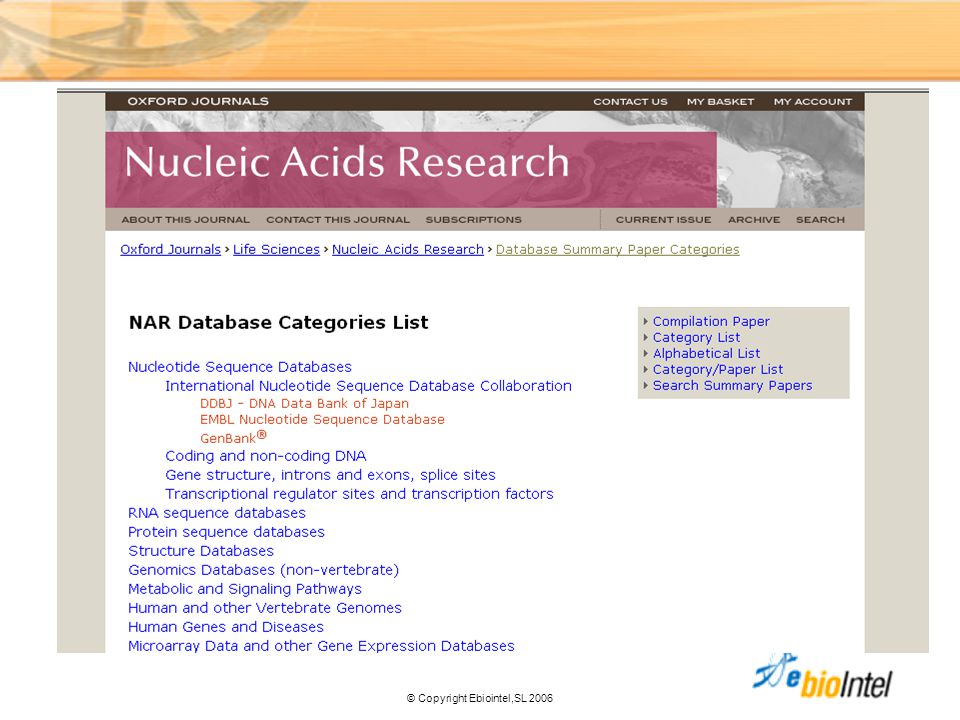The image size is (960, 720).
Task: Open About This Journal
Action: [x=186, y=220]
